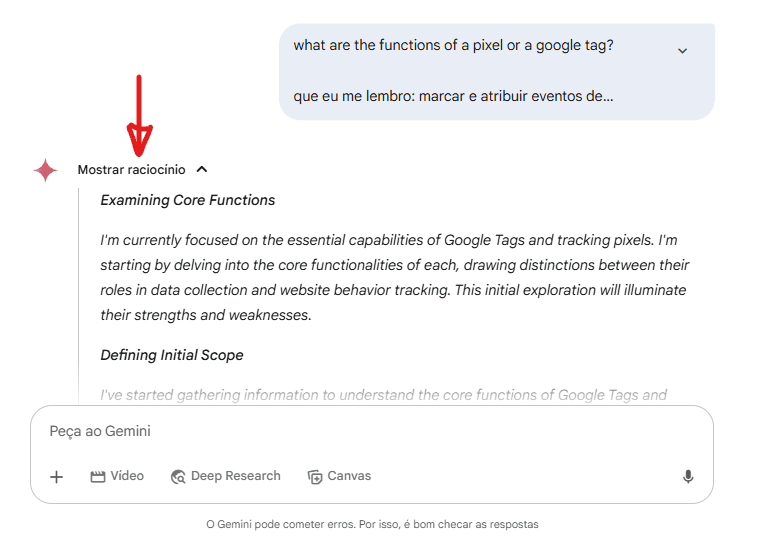Click the 'que eu me lembro' message line
The width and height of the screenshot is (774, 542).
click(453, 97)
